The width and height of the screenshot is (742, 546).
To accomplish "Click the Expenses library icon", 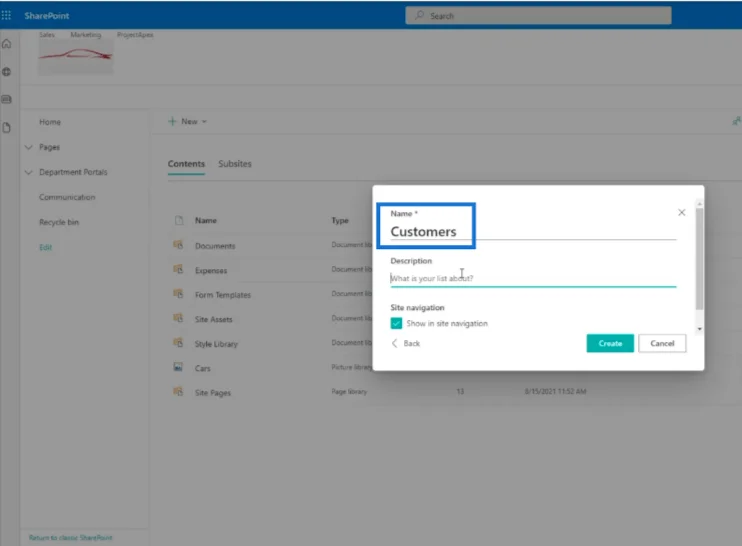I will tap(178, 270).
